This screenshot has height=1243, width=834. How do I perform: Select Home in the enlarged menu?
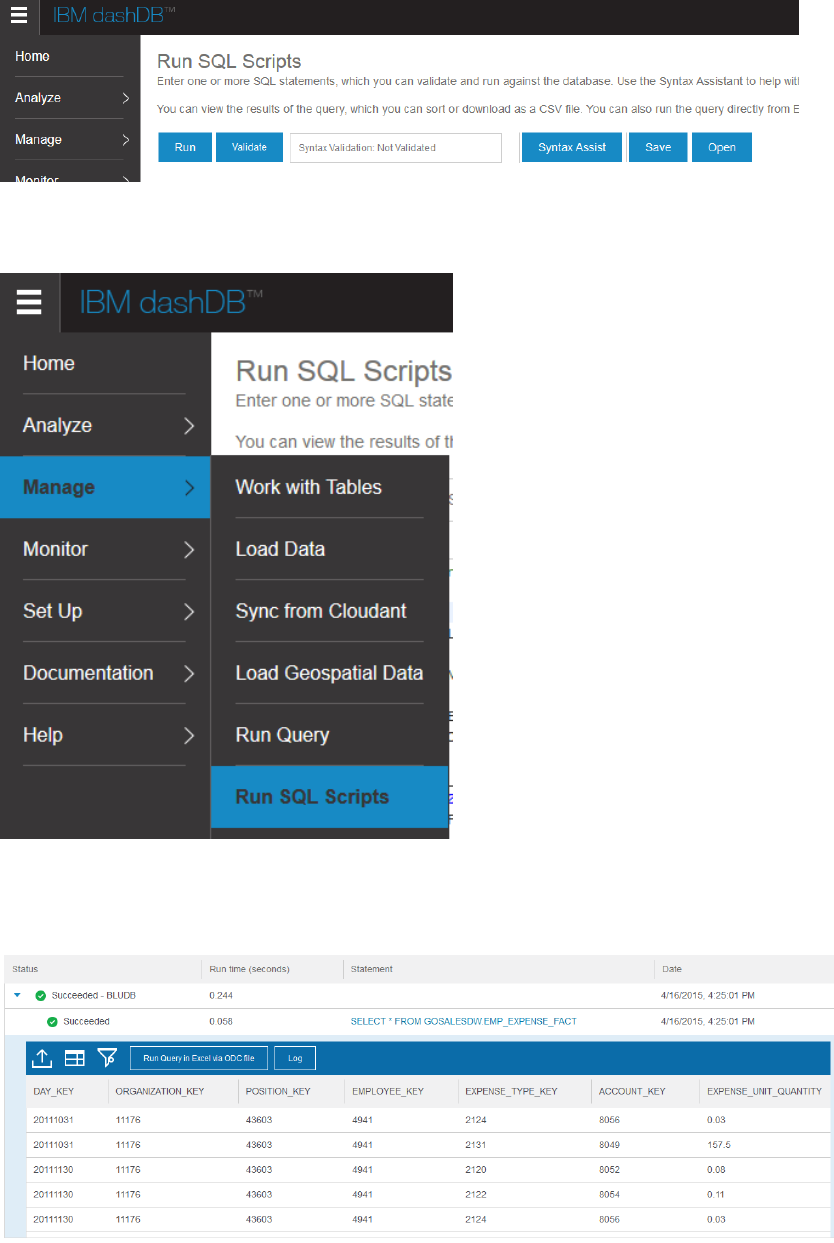pyautogui.click(x=49, y=363)
